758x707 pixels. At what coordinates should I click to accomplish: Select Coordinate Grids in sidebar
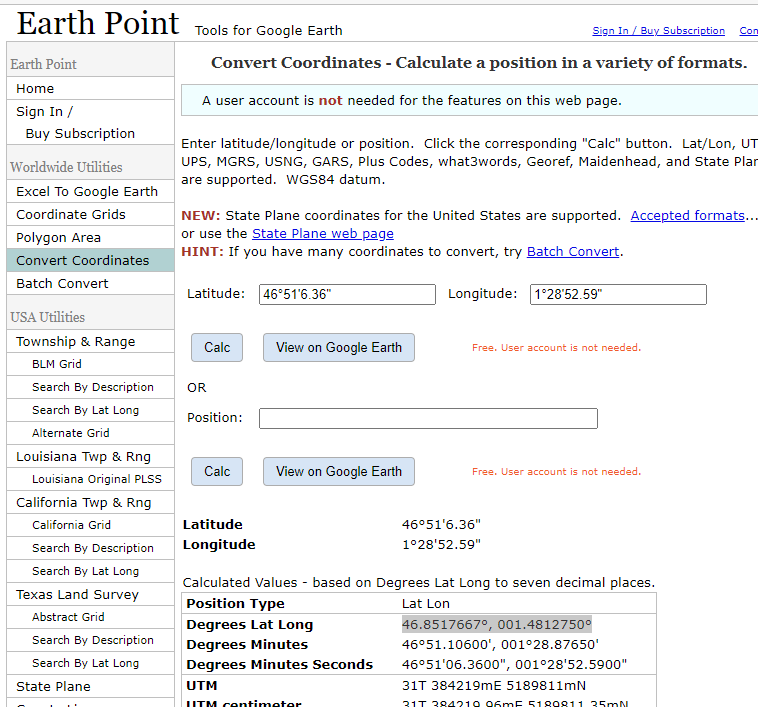(x=71, y=215)
